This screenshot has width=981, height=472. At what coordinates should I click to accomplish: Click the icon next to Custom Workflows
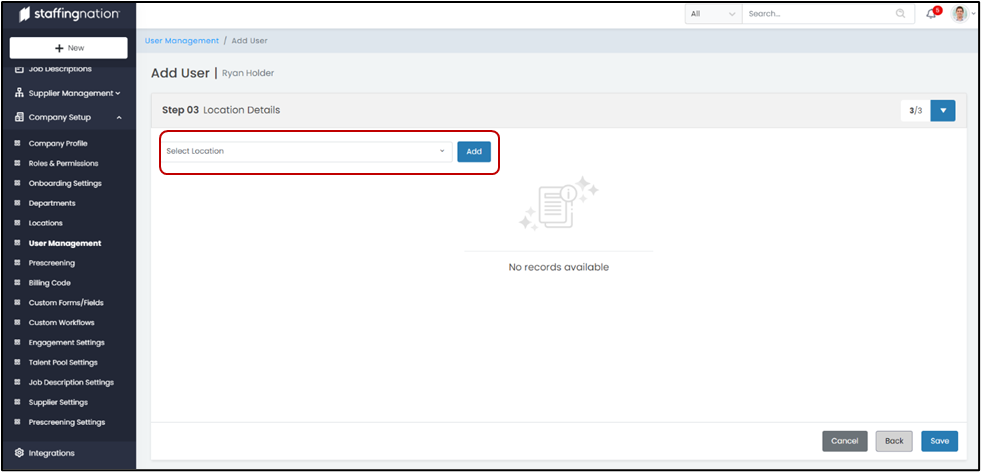pos(18,322)
